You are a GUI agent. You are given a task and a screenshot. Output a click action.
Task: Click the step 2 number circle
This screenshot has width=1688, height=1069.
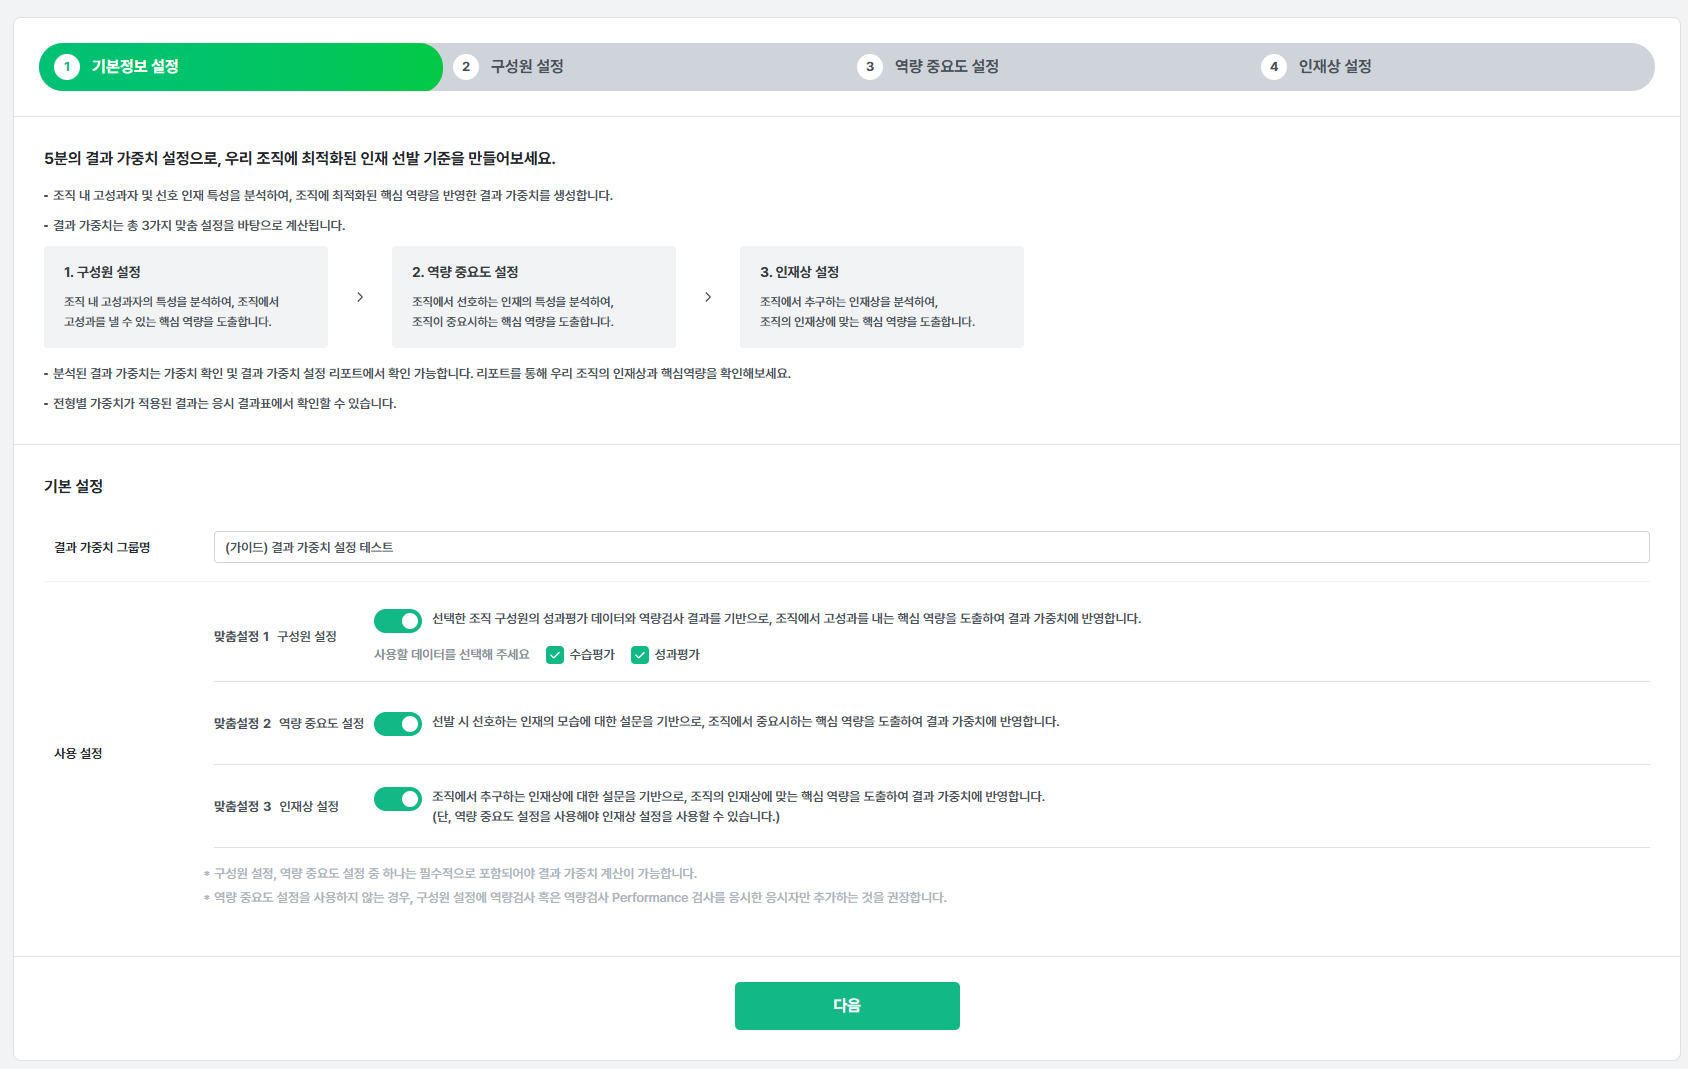[466, 67]
